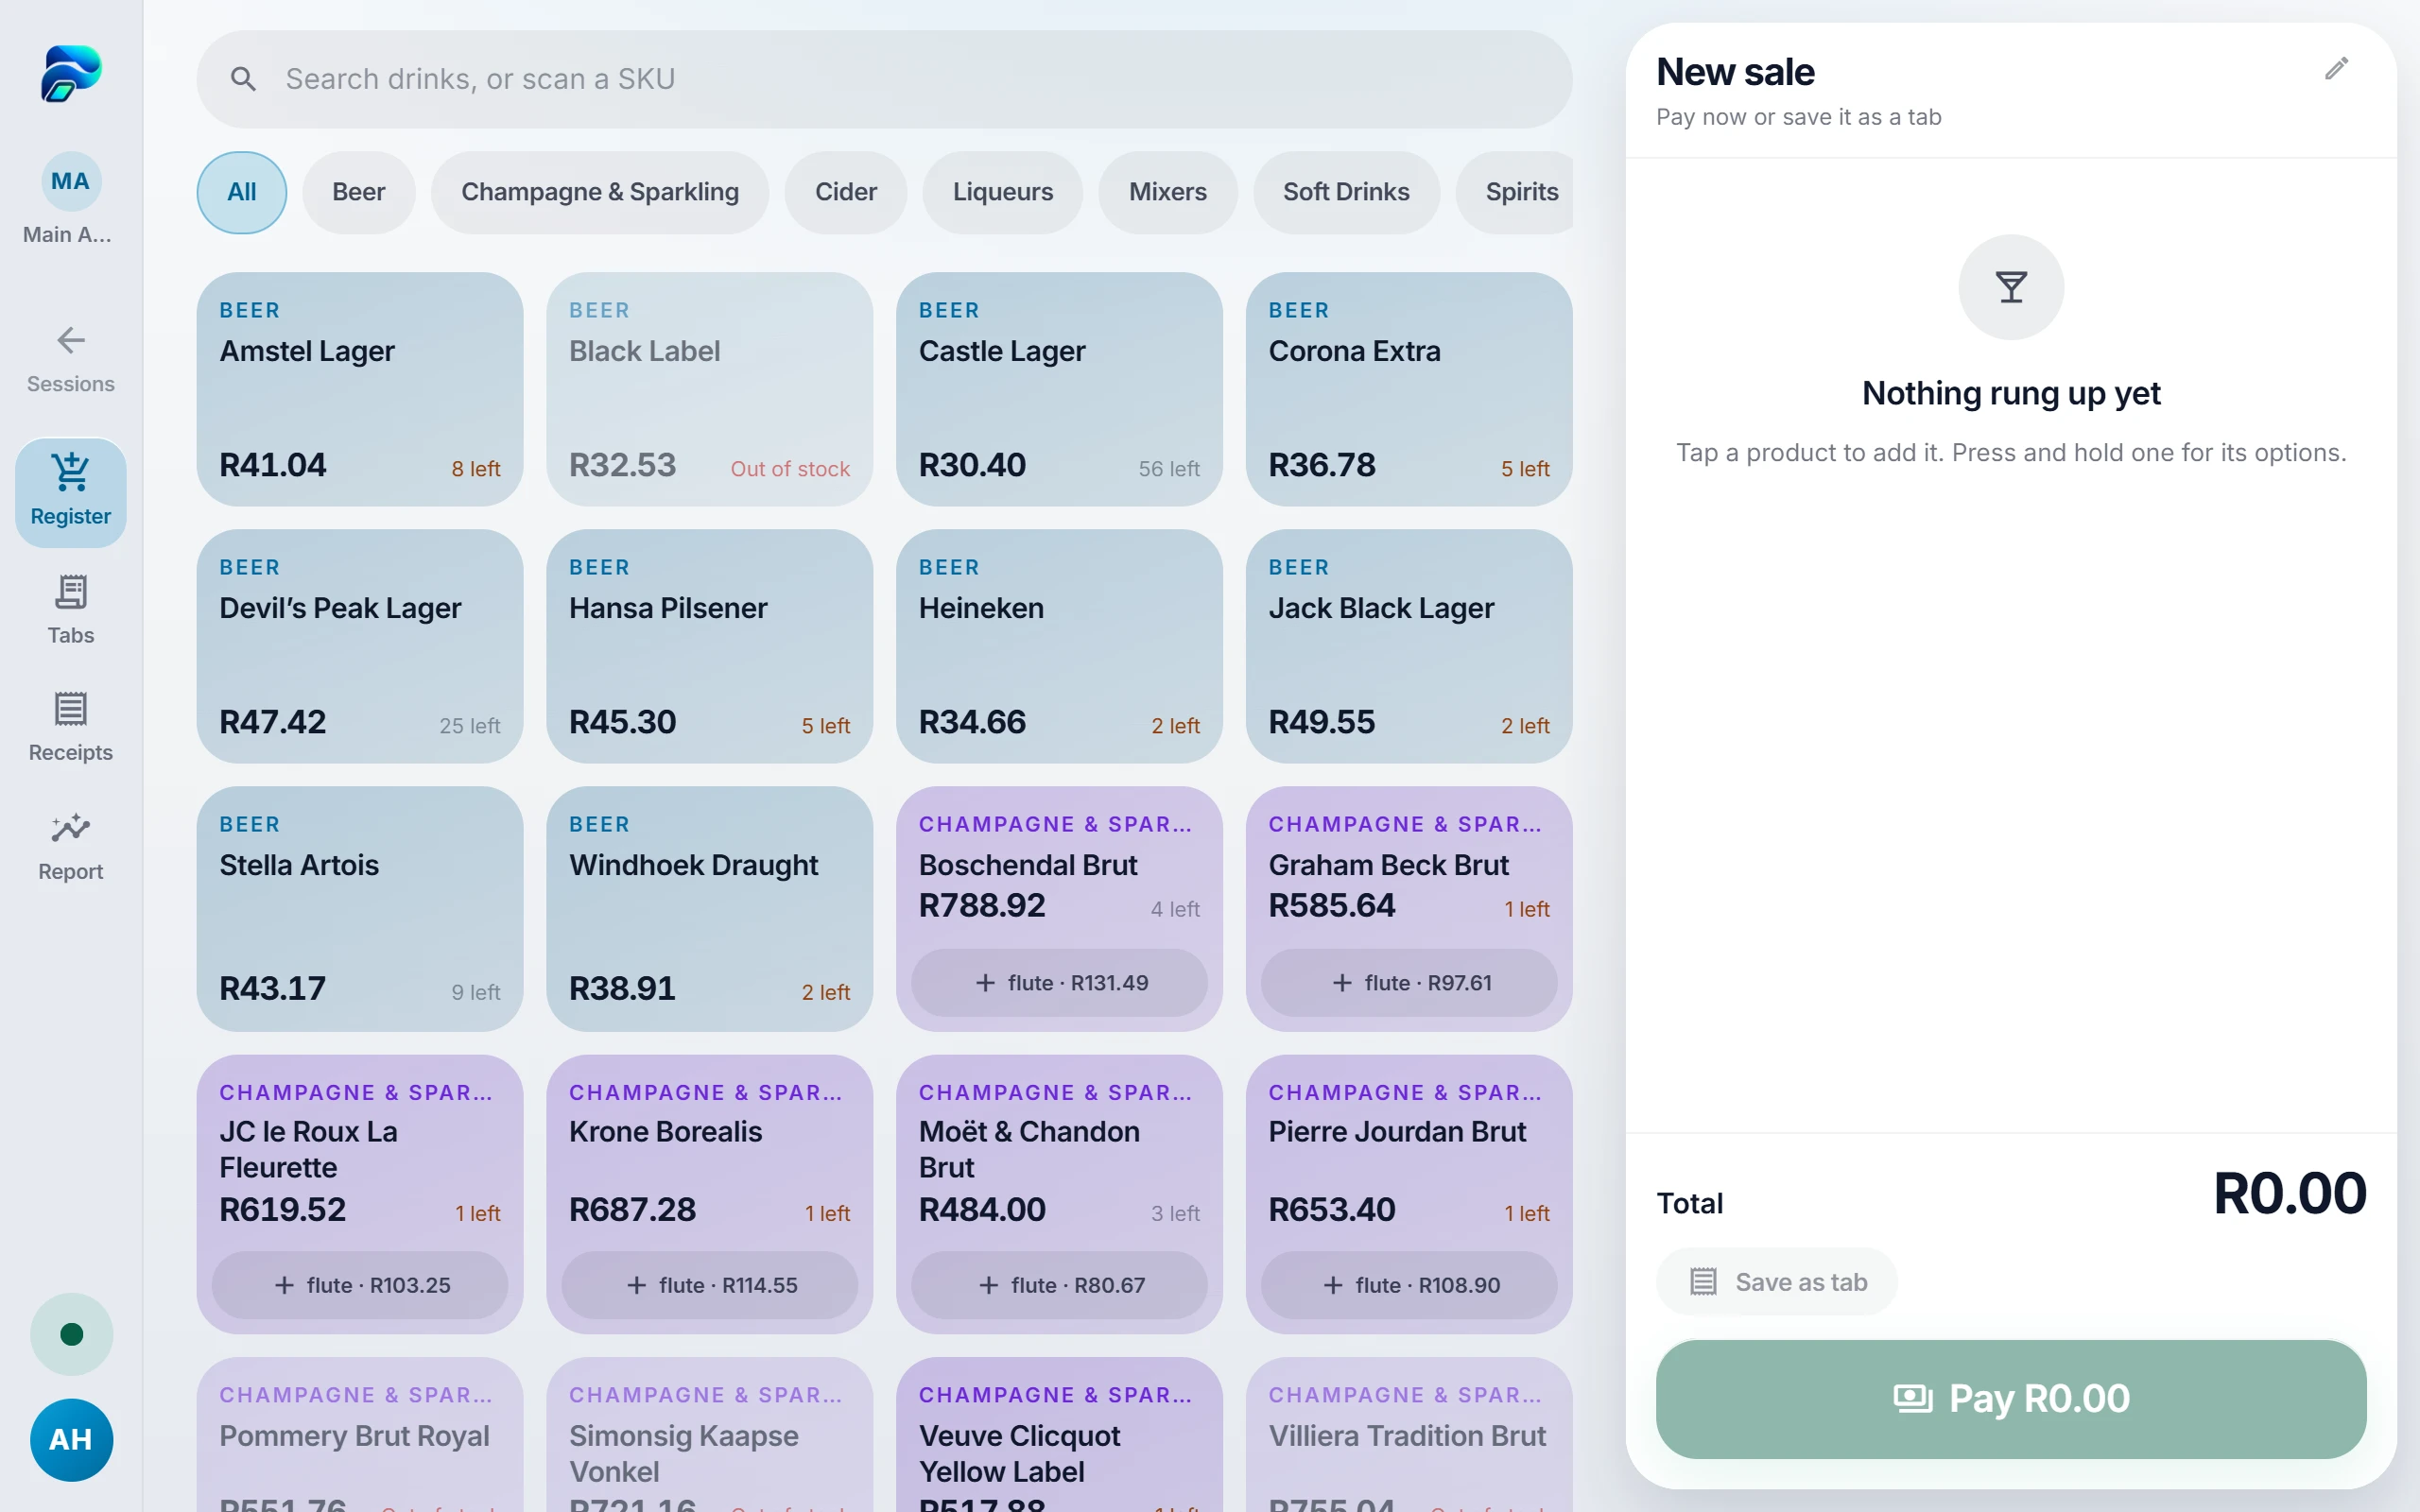Click the search magnifier icon
2420x1512 pixels.
click(x=243, y=79)
